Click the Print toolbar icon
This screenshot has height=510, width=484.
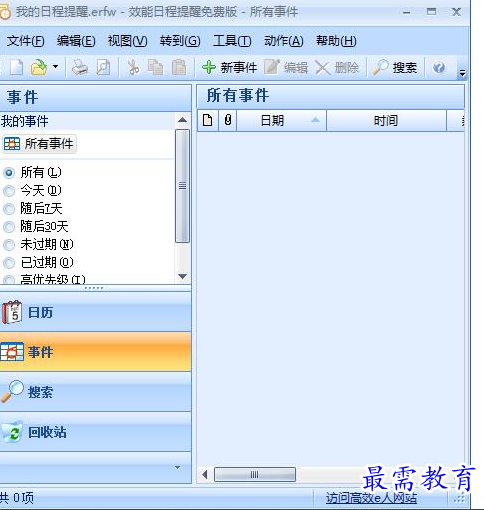click(x=79, y=67)
